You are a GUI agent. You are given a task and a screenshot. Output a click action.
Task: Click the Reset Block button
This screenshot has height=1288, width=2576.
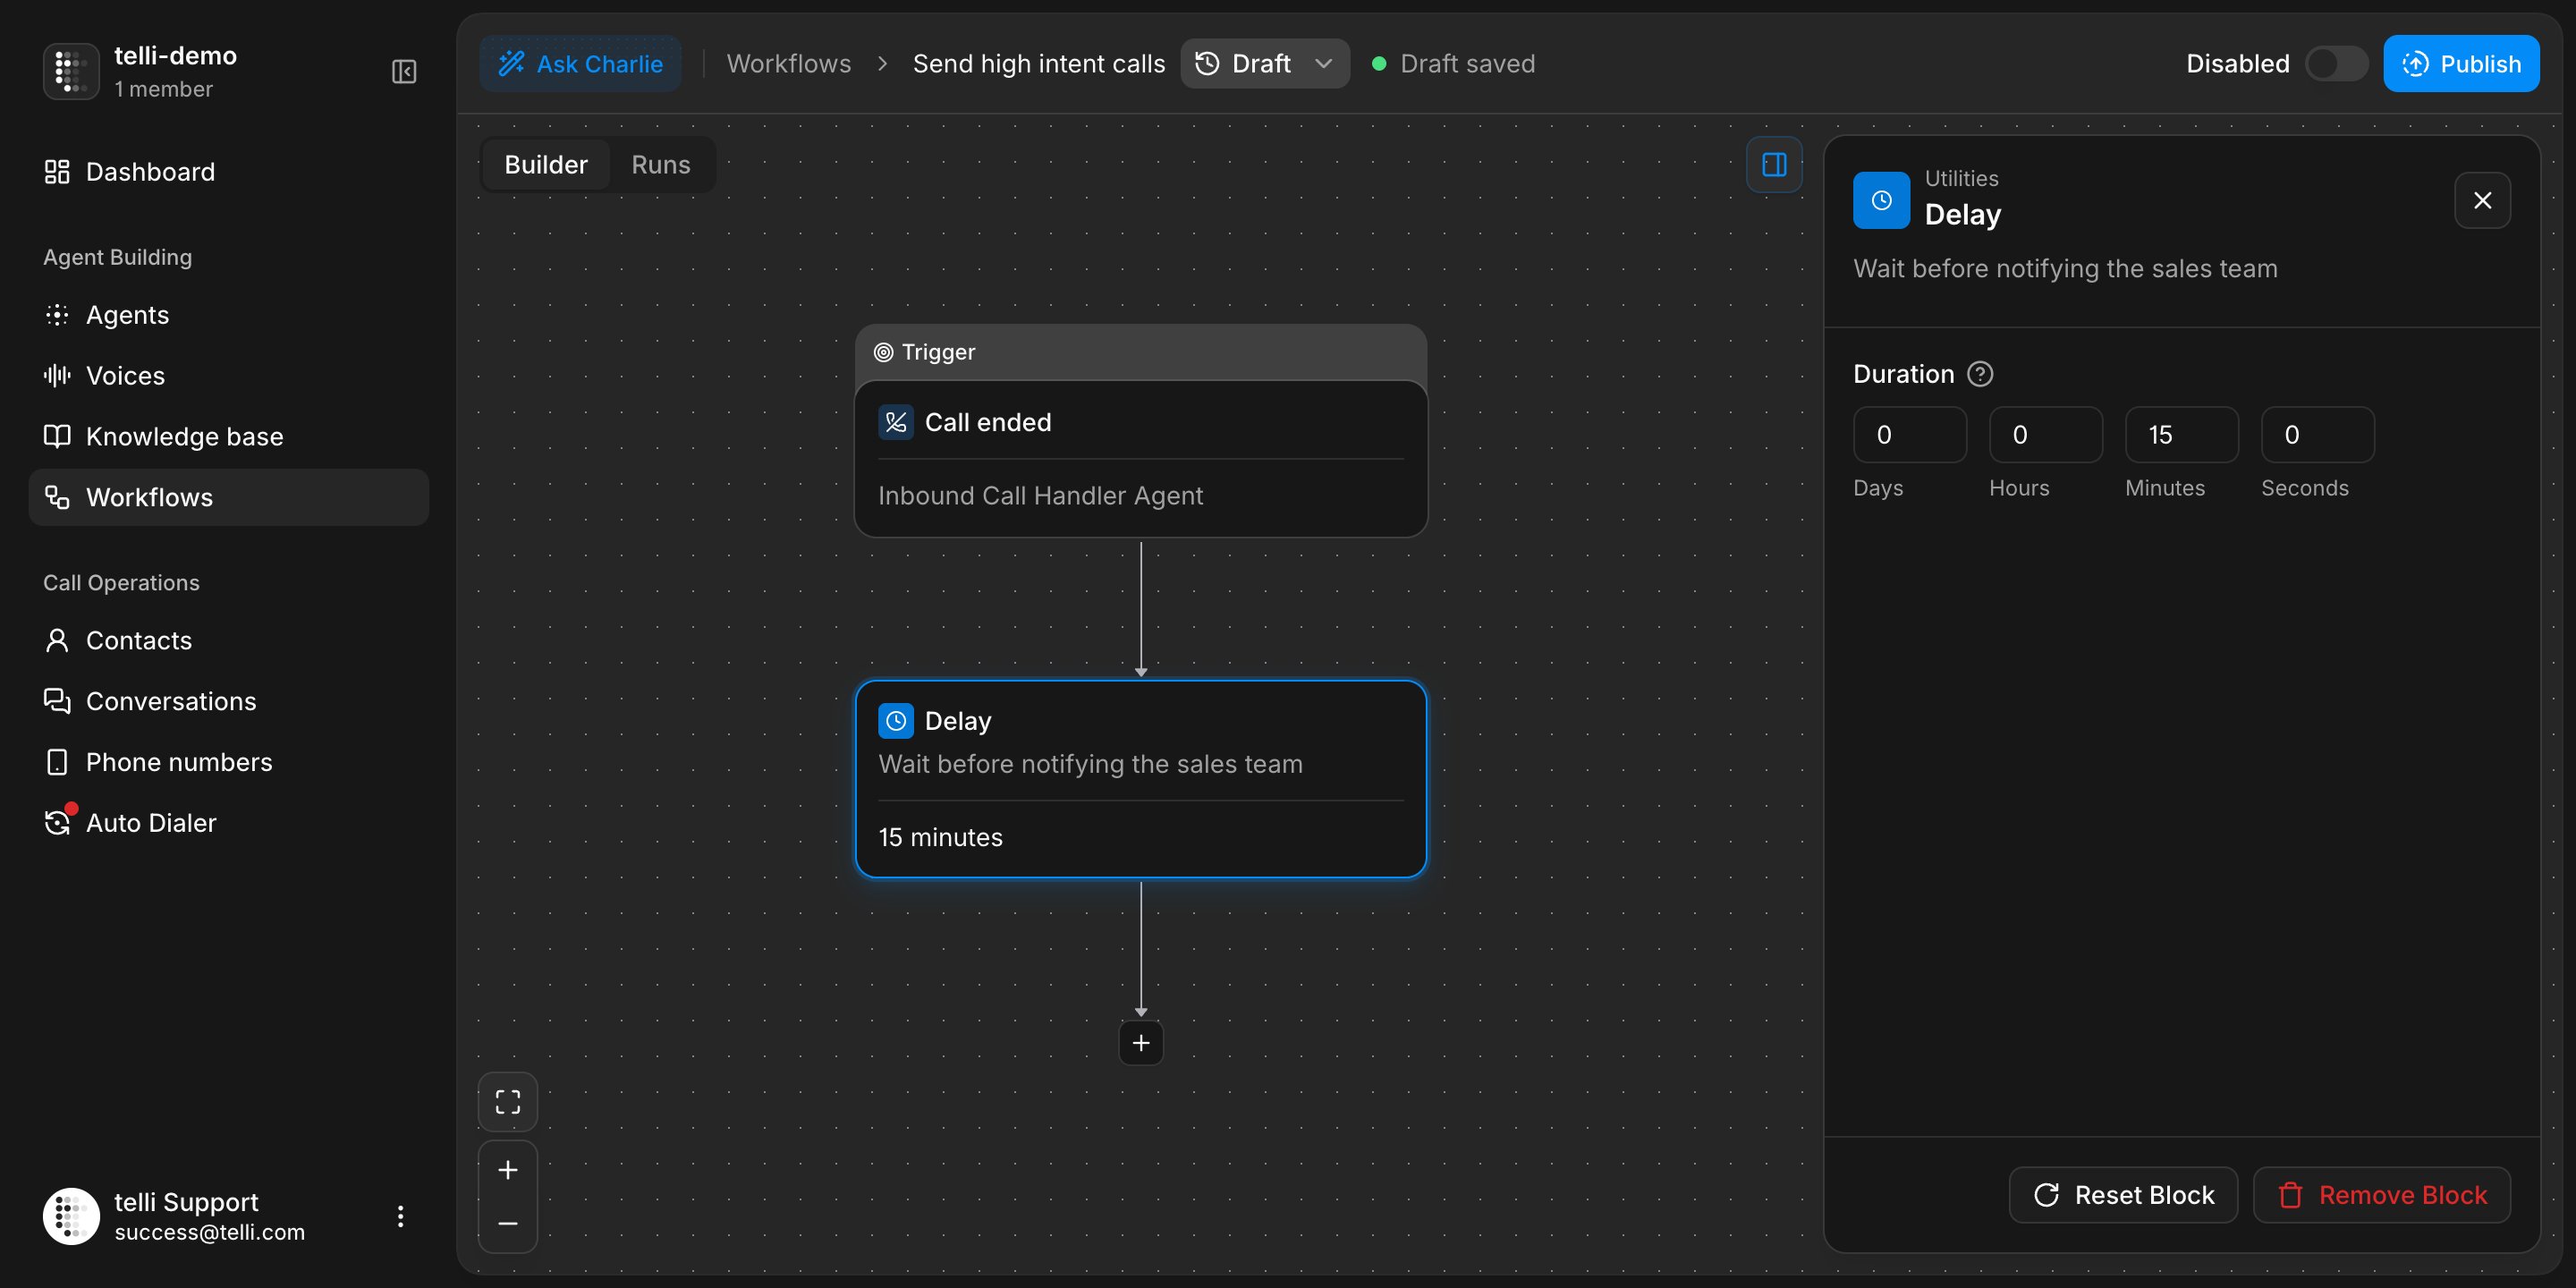pyautogui.click(x=2123, y=1195)
